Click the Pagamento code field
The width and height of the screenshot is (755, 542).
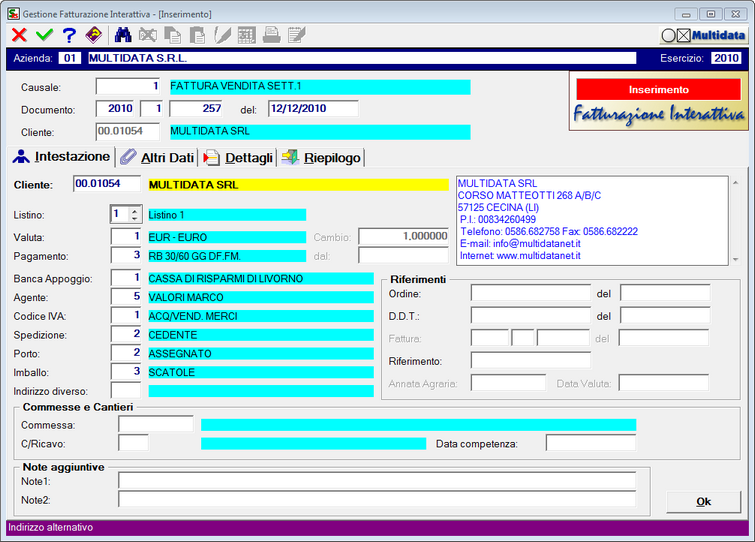click(126, 255)
